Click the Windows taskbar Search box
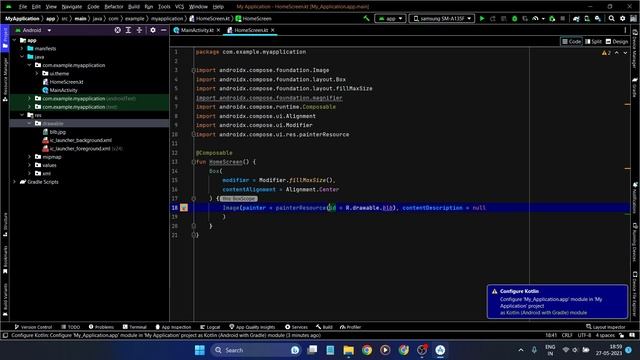Image resolution: width=640 pixels, height=360 pixels. (256, 350)
